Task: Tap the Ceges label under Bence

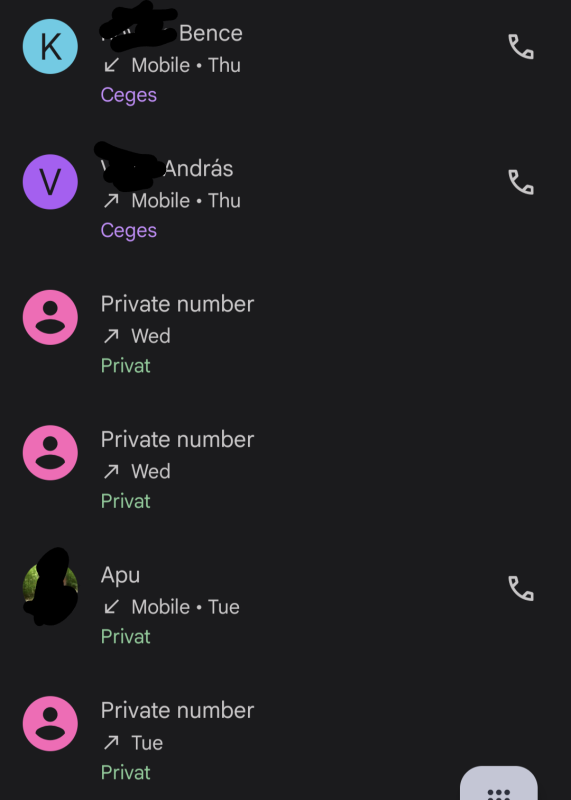Action: click(x=129, y=95)
